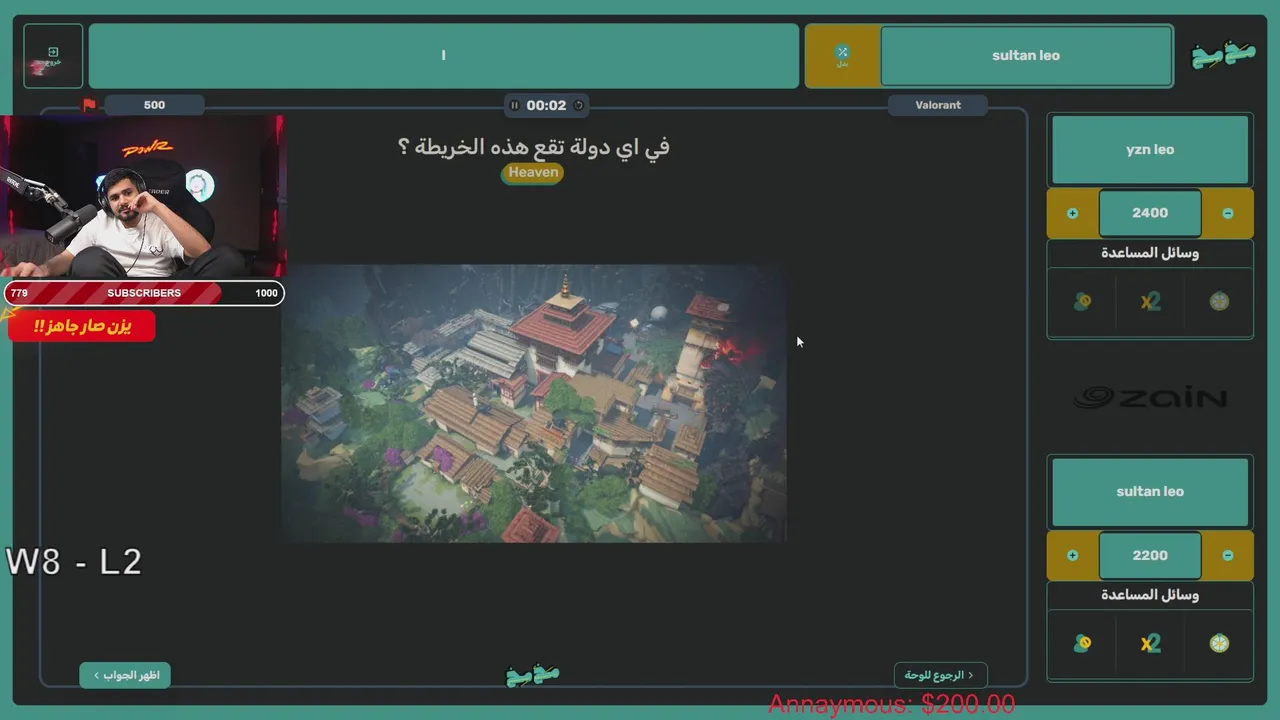Pause the question timer
1280x720 pixels.
514,105
